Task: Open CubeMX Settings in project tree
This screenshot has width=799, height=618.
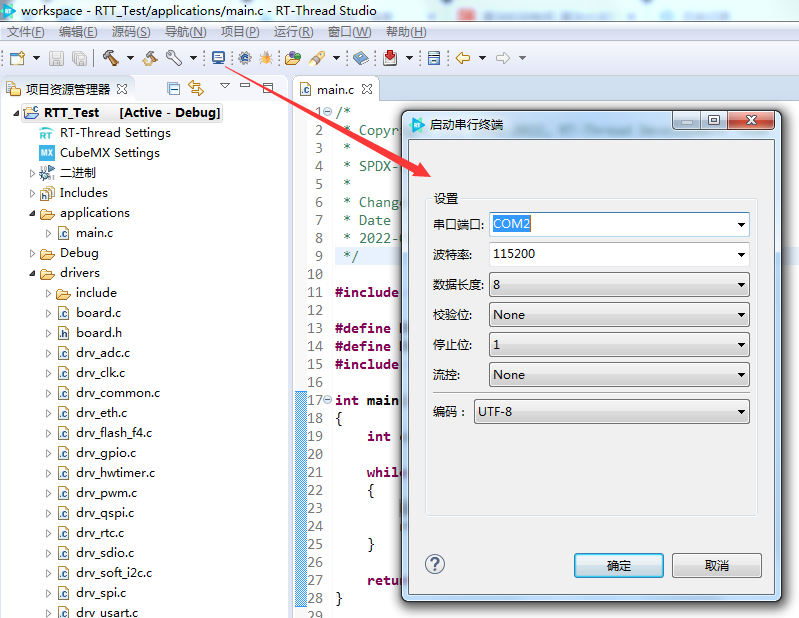Action: pos(109,152)
